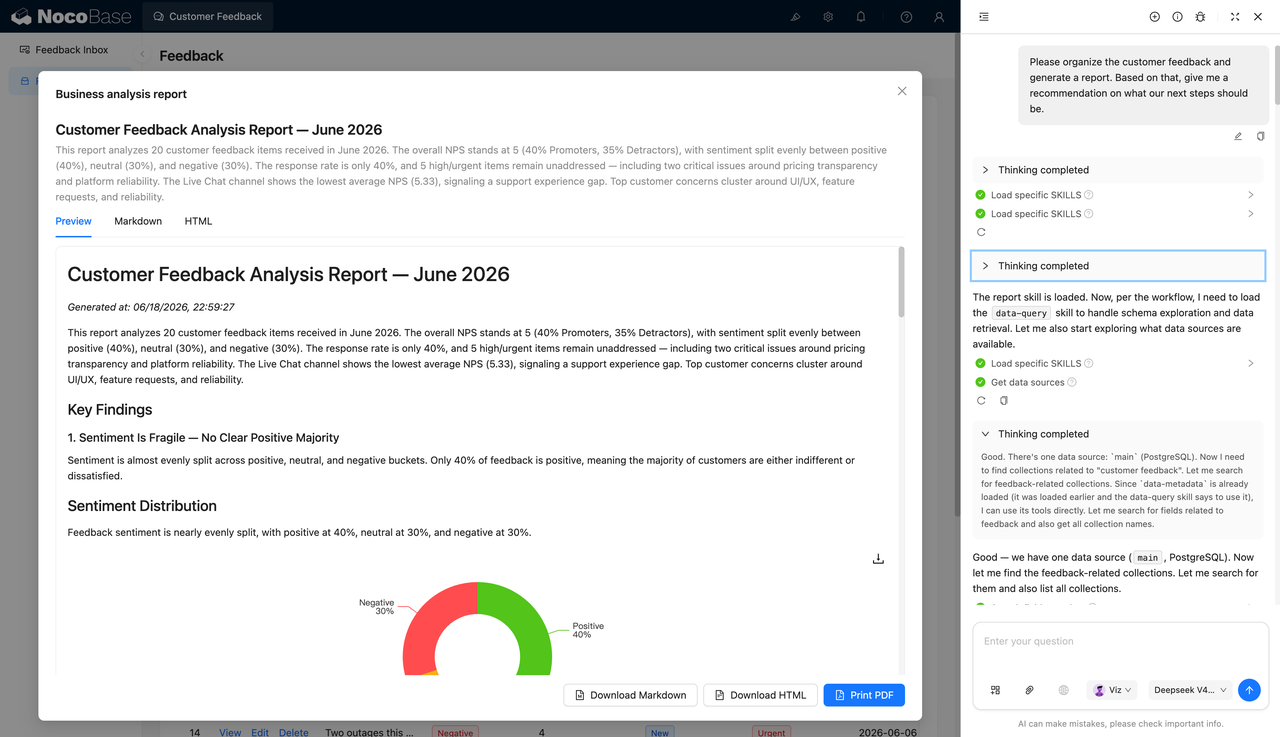Viewport: 1280px width, 737px height.
Task: Switch to the HTML tab
Action: pyautogui.click(x=198, y=221)
